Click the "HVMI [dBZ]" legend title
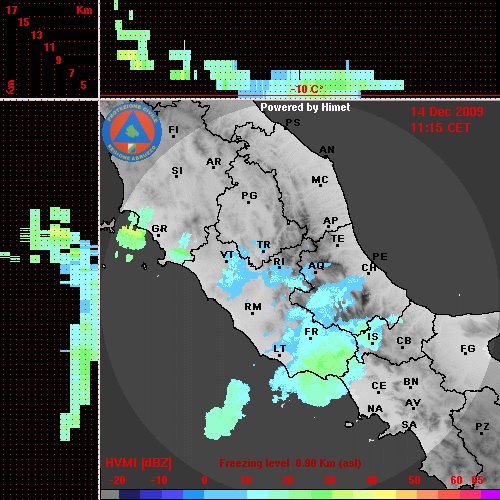 pos(138,463)
